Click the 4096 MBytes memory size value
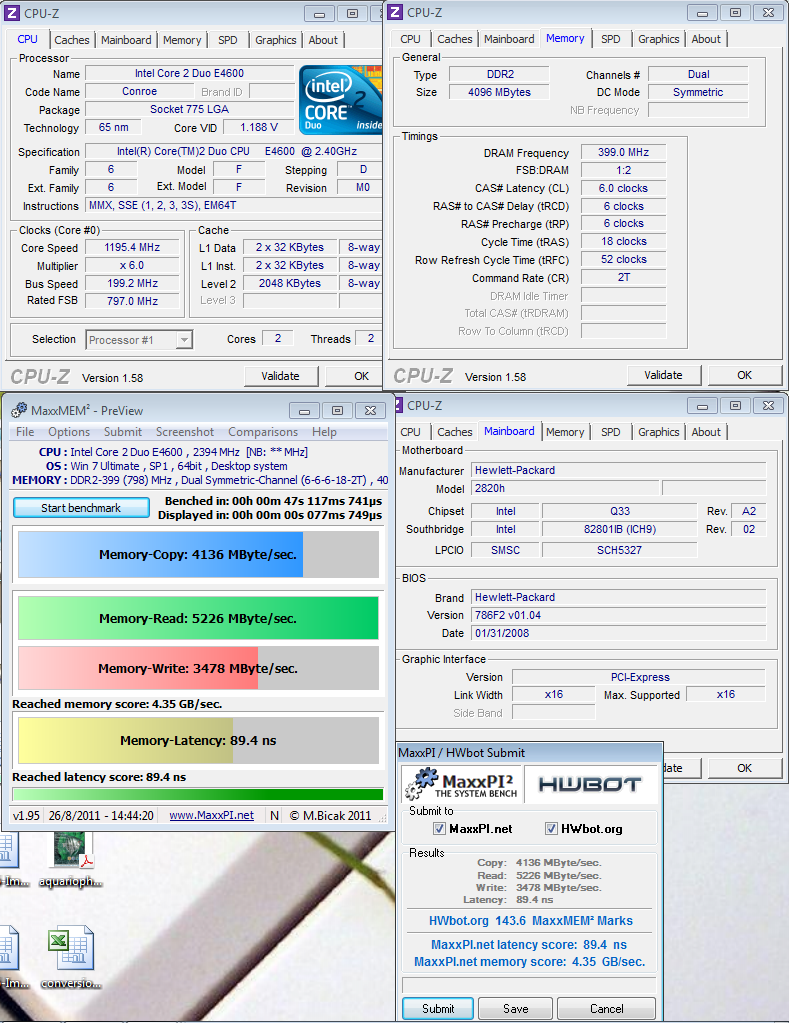 499,92
